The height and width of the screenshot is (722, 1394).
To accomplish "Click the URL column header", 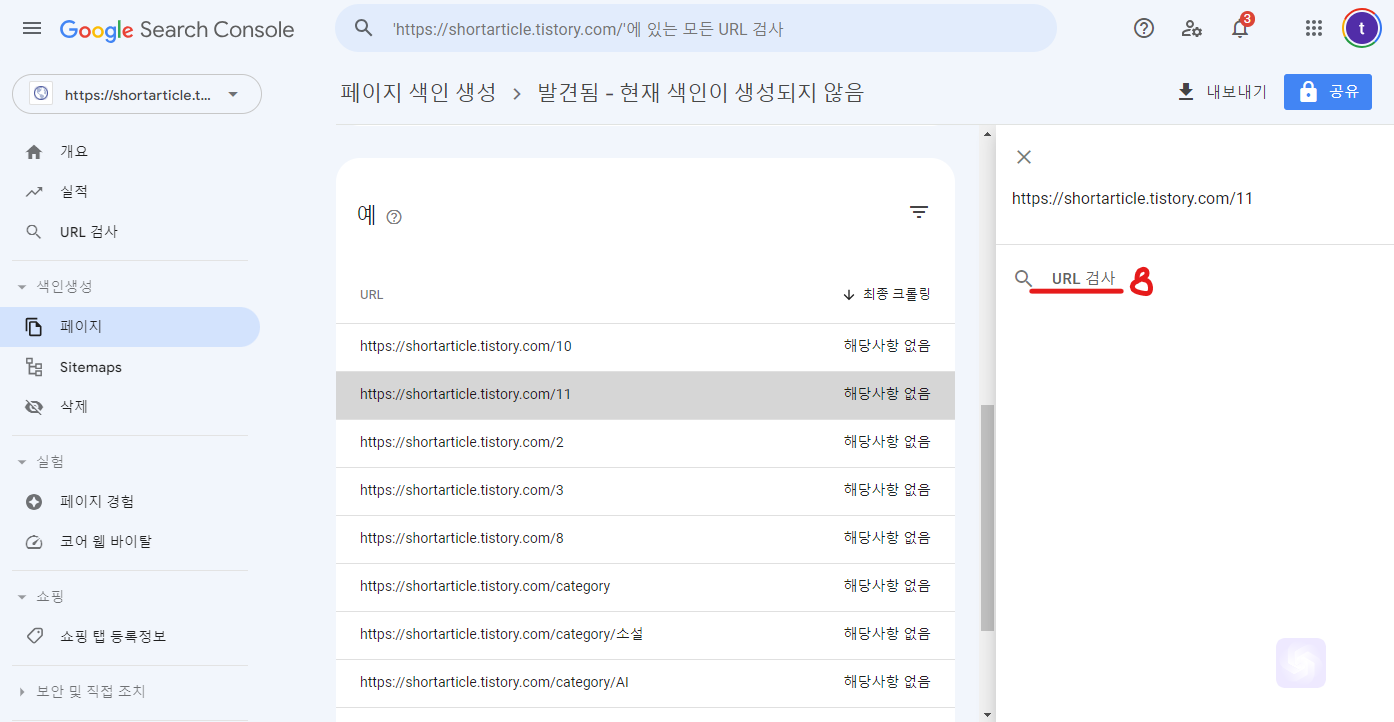I will tap(371, 295).
